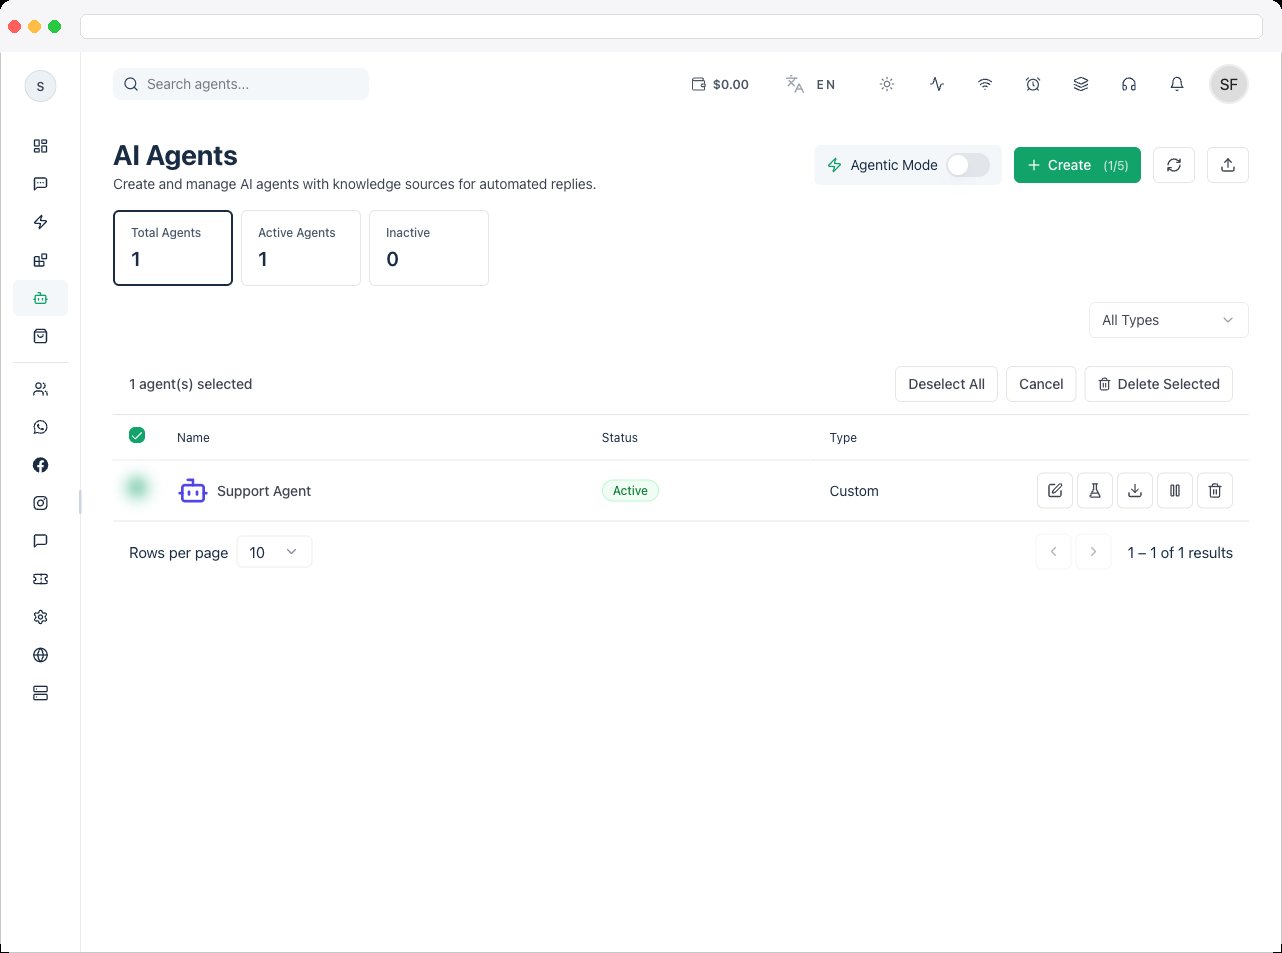
Task: Uncheck the select-all header checkbox
Action: (x=137, y=435)
